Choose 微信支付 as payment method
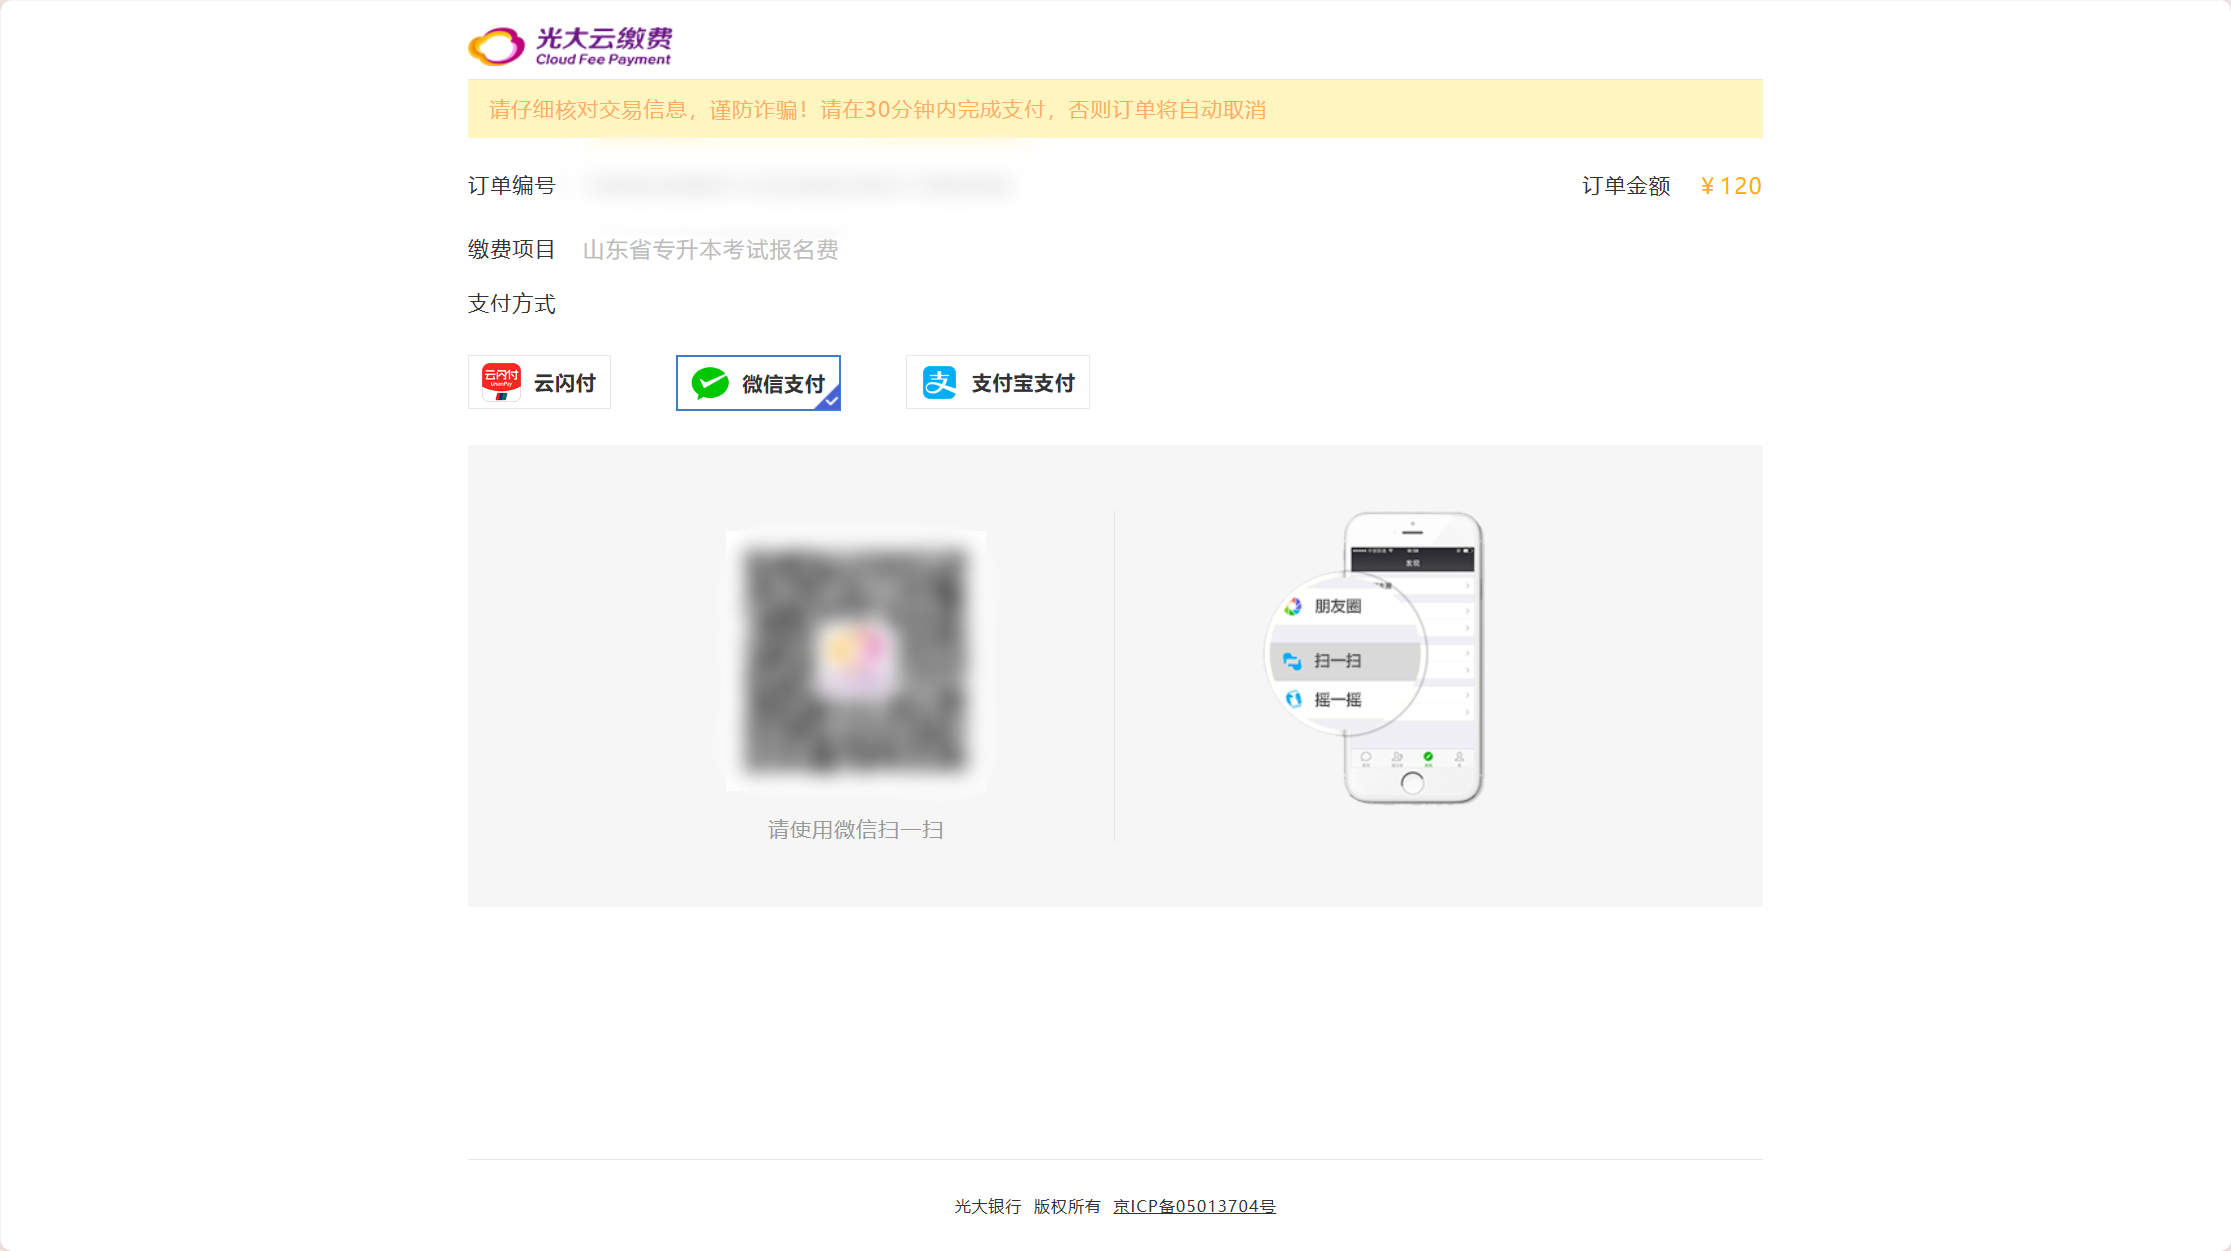The image size is (2231, 1251). [x=758, y=383]
